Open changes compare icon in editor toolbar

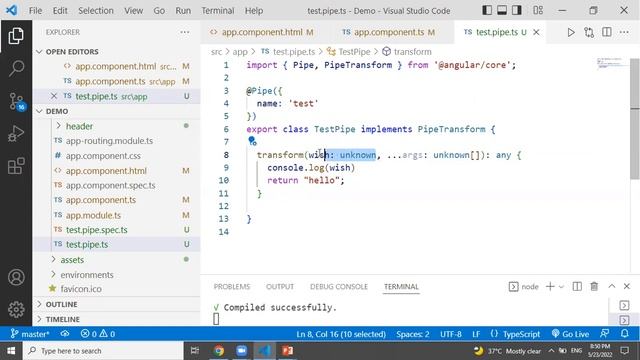pyautogui.click(x=589, y=32)
